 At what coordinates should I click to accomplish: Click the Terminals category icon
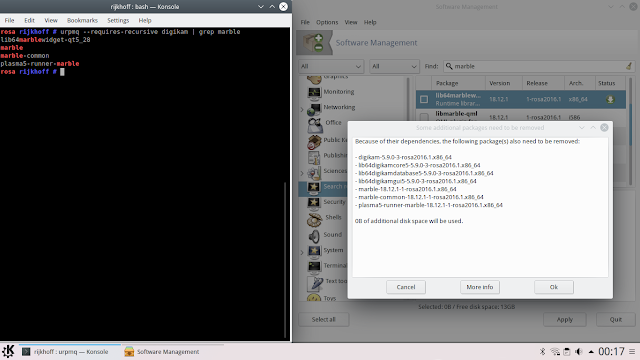point(314,267)
